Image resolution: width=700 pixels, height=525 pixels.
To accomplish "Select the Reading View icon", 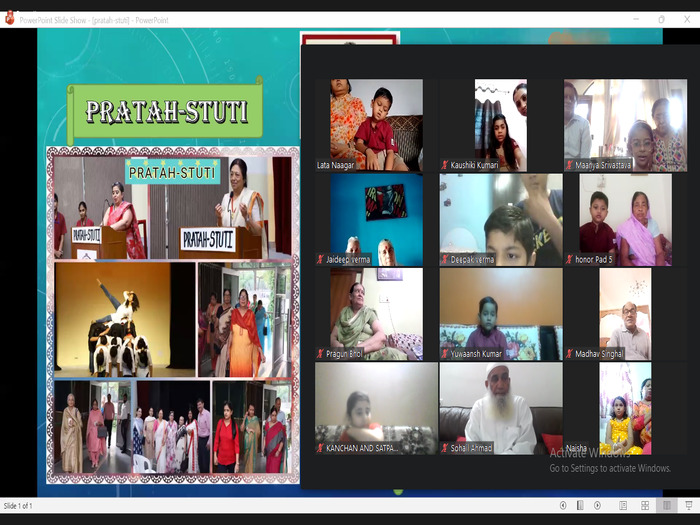I will click(667, 505).
